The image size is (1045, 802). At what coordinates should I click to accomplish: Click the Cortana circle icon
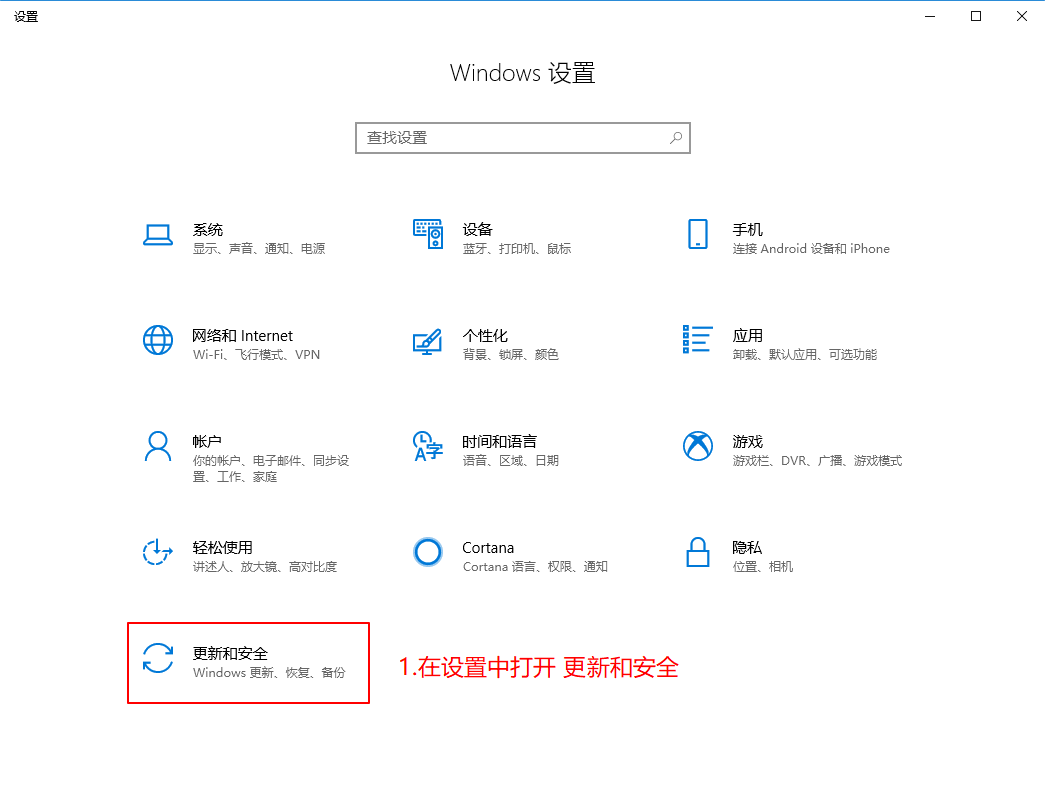coord(428,552)
